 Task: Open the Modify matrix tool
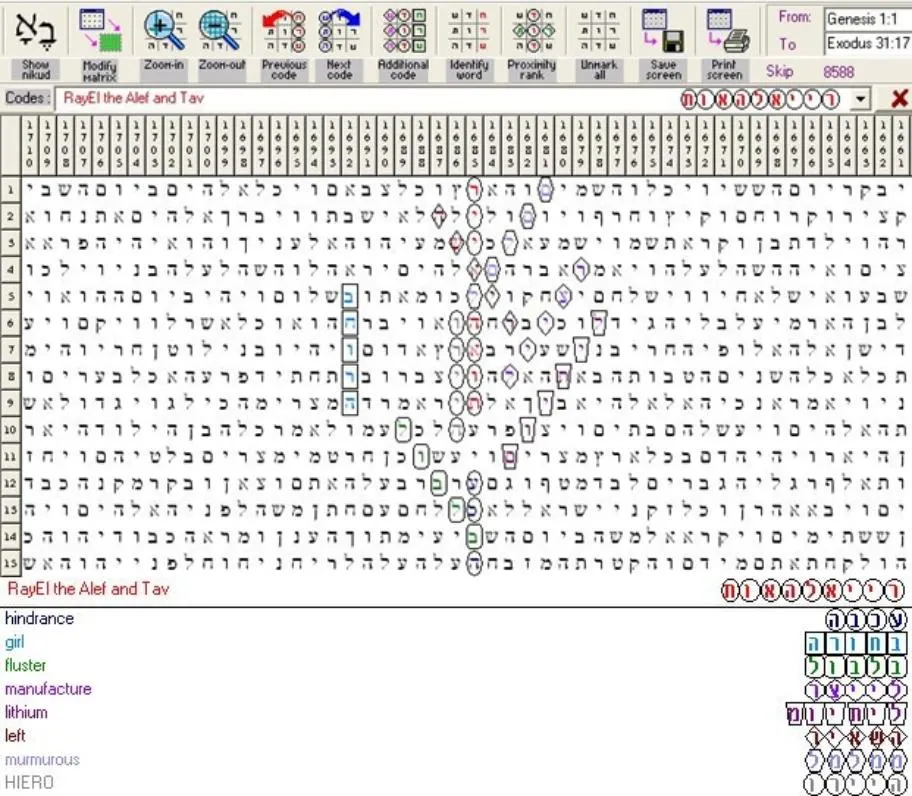[x=99, y=29]
